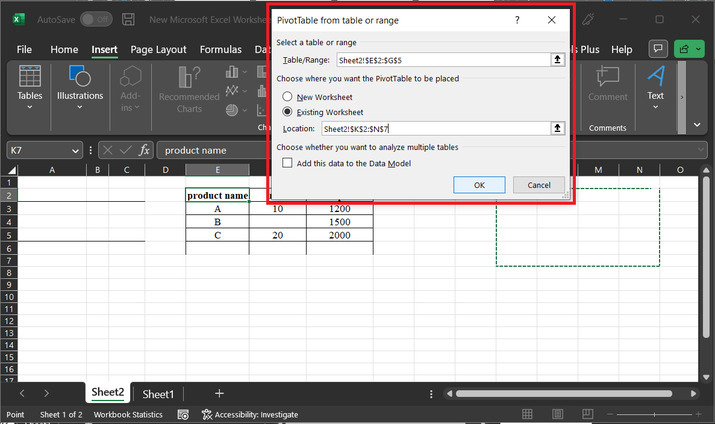Open the Name Box dropdown arrow
The image size is (715, 424).
point(75,150)
